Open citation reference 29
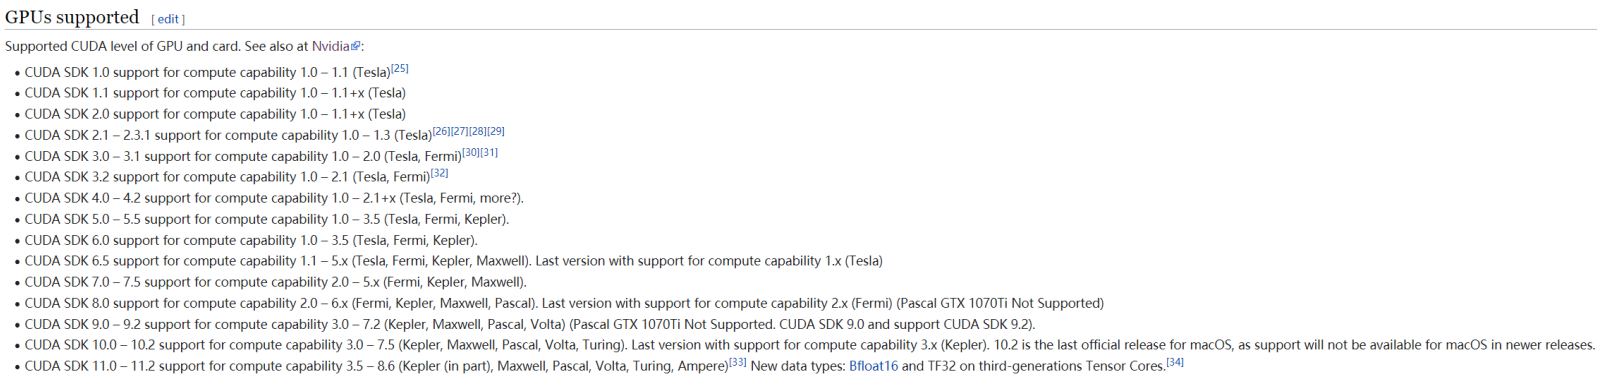 click(x=496, y=131)
